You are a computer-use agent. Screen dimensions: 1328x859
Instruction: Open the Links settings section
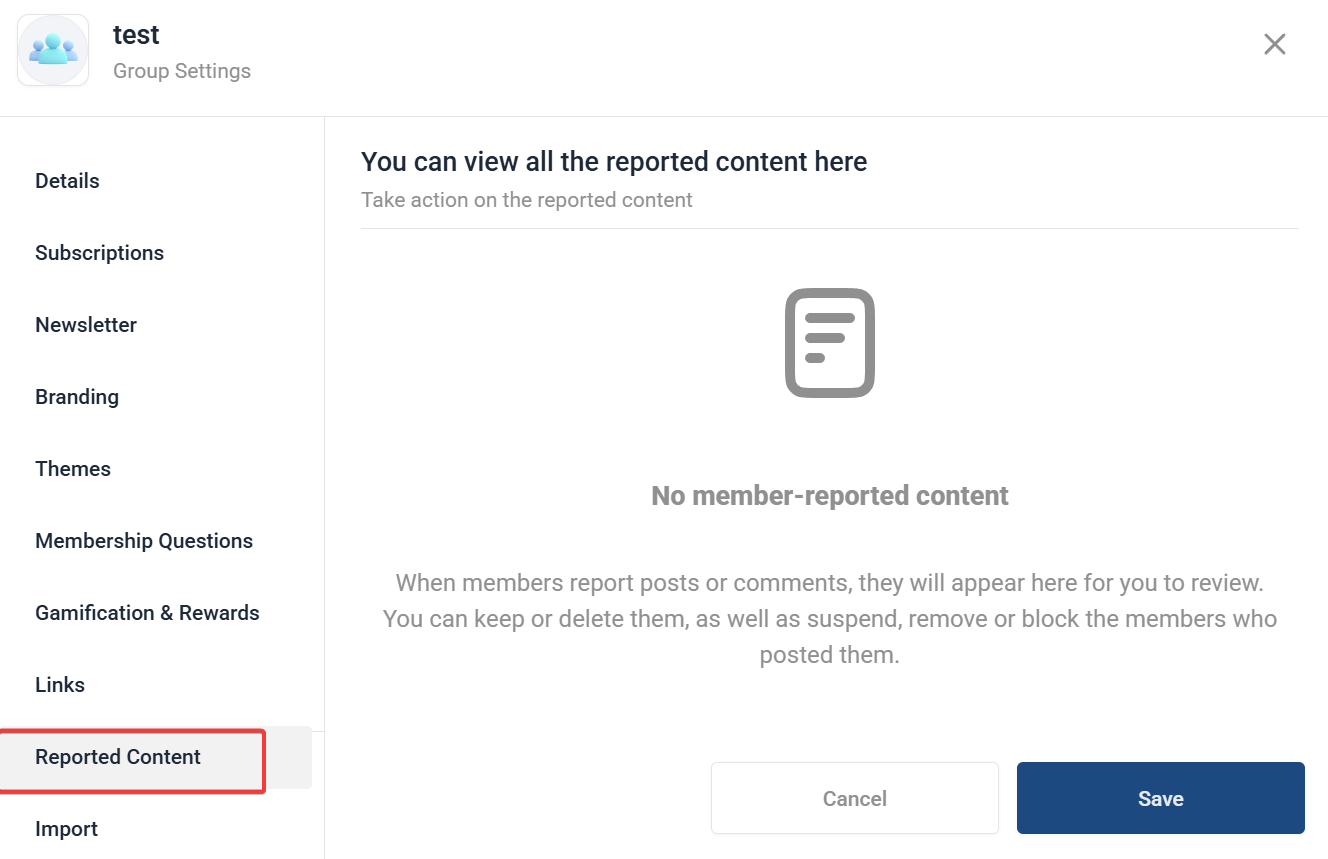(60, 685)
